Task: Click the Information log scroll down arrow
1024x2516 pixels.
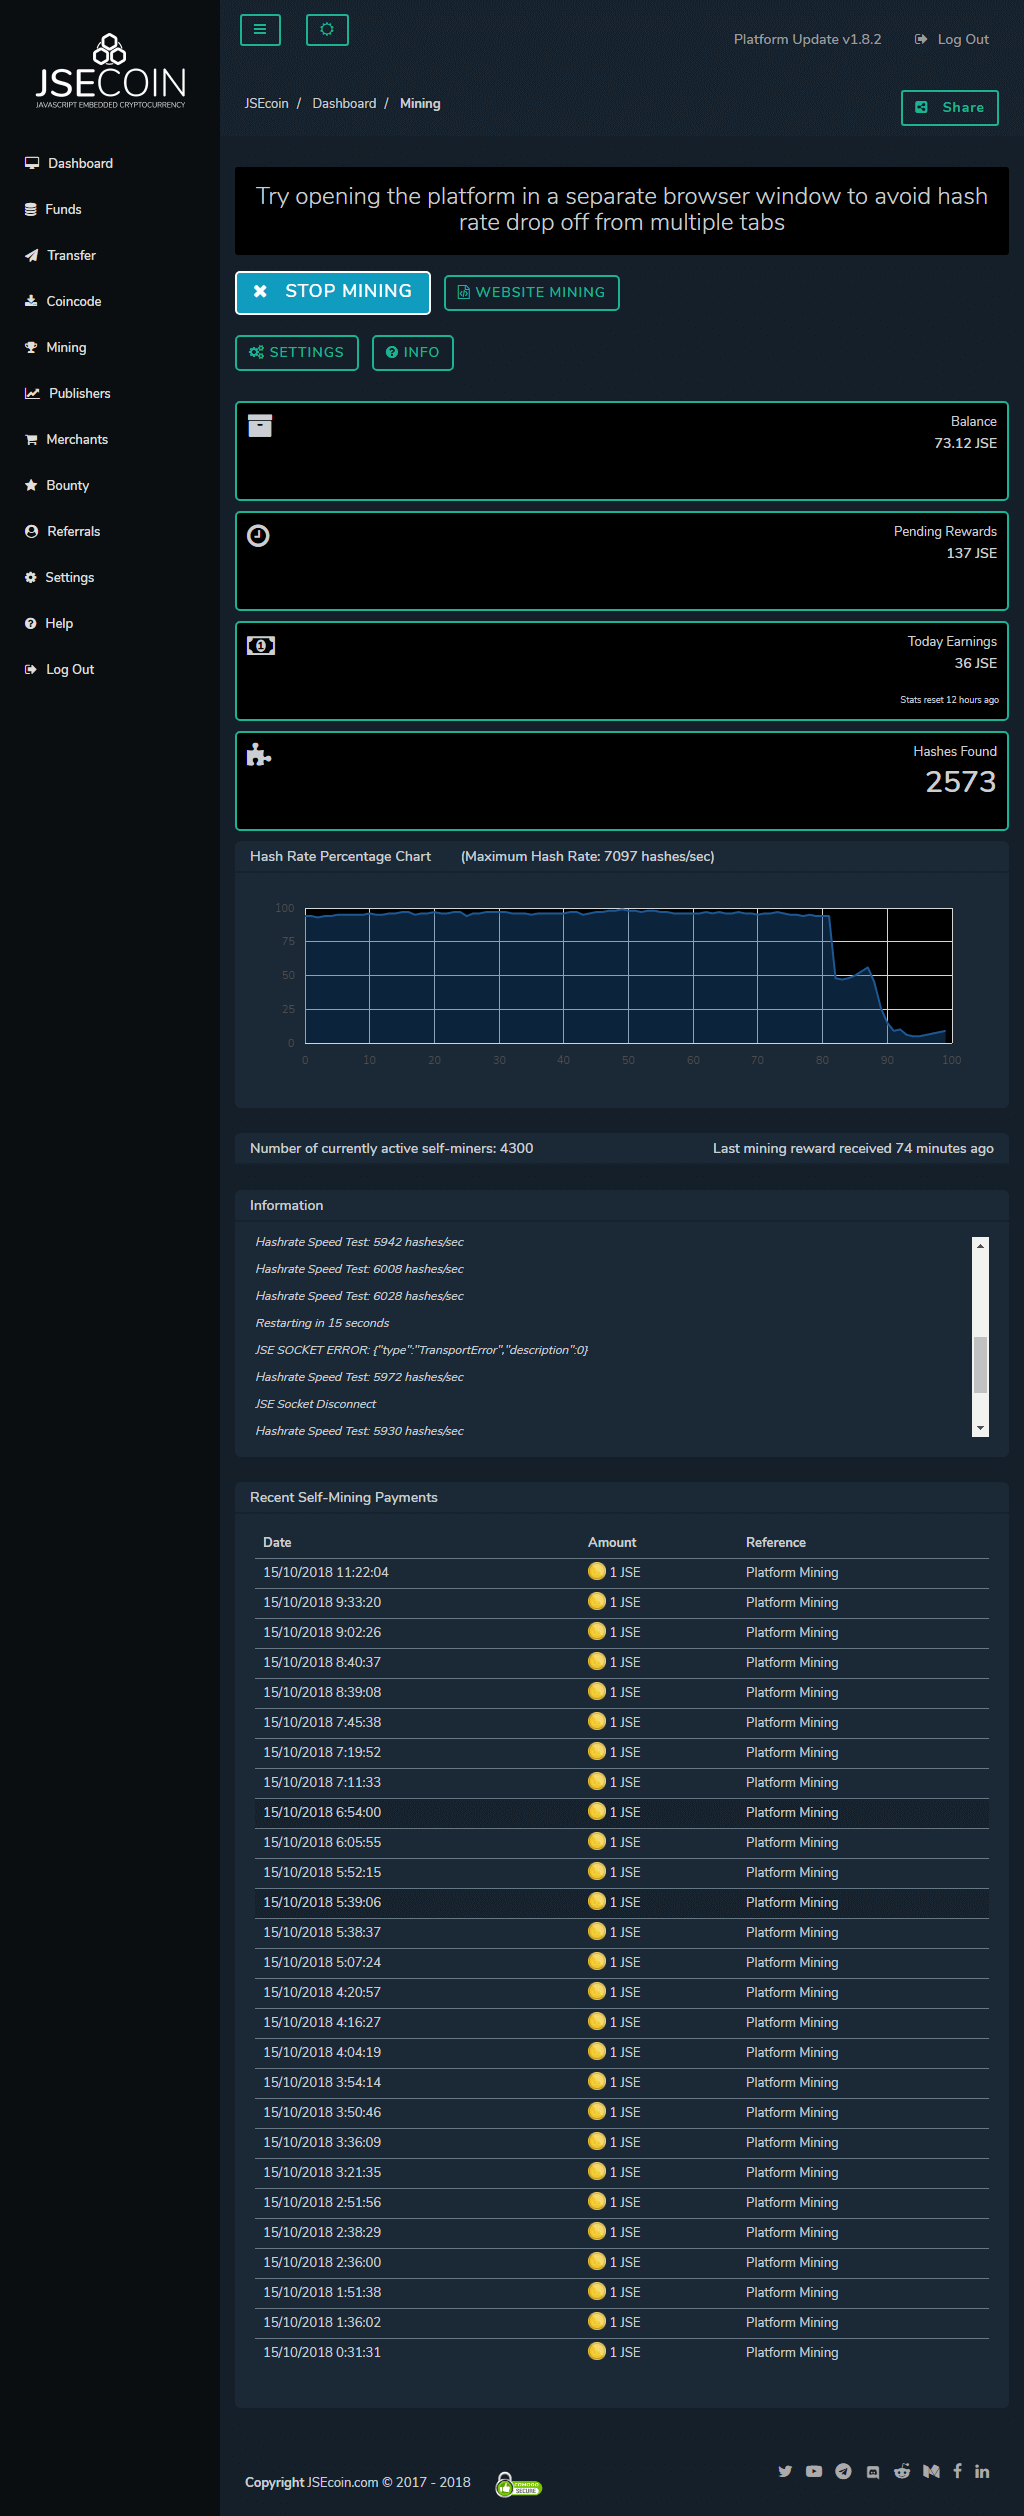Action: click(x=981, y=1429)
